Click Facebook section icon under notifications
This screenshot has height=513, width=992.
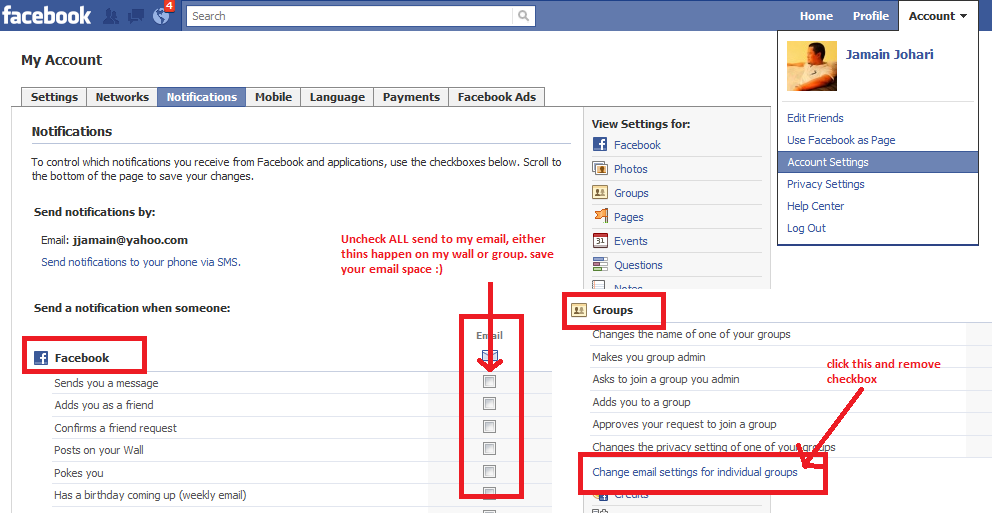point(41,358)
